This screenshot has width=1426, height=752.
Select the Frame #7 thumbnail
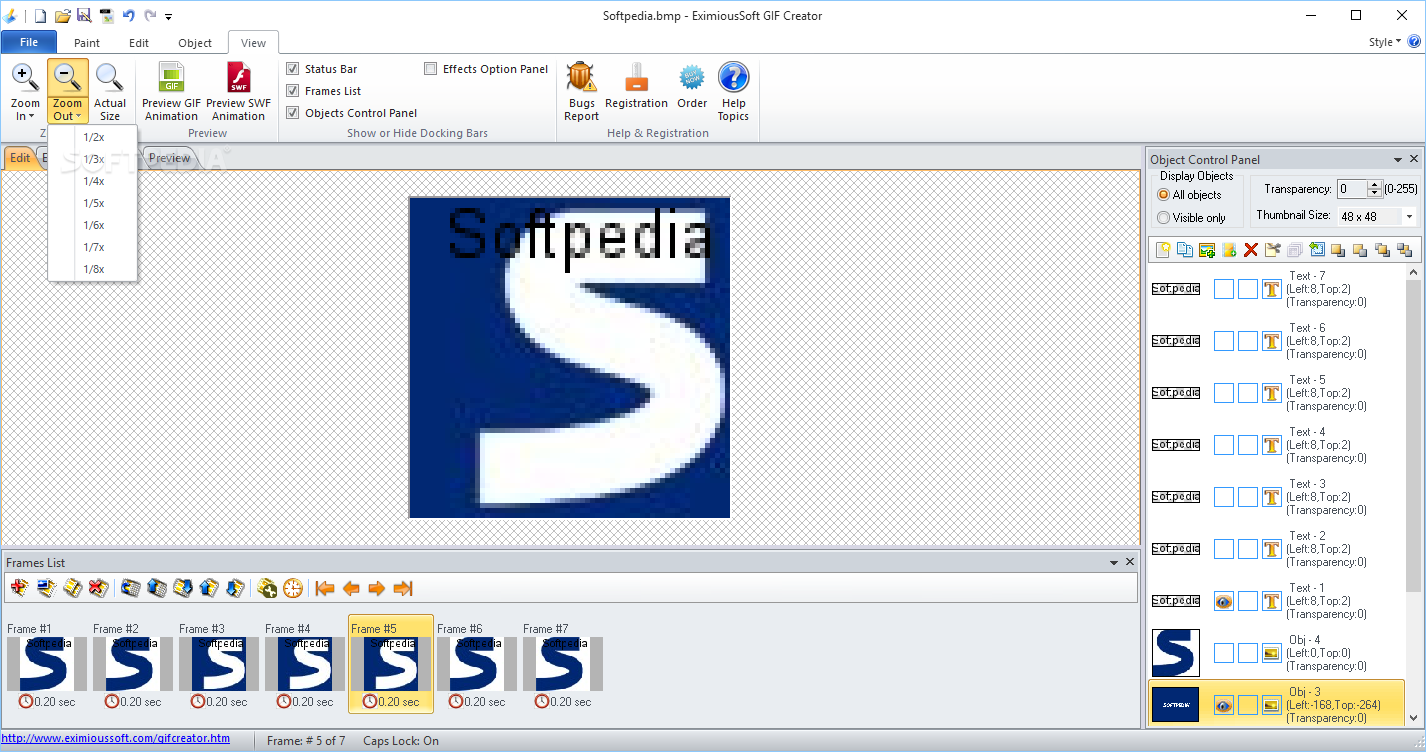pyautogui.click(x=563, y=662)
